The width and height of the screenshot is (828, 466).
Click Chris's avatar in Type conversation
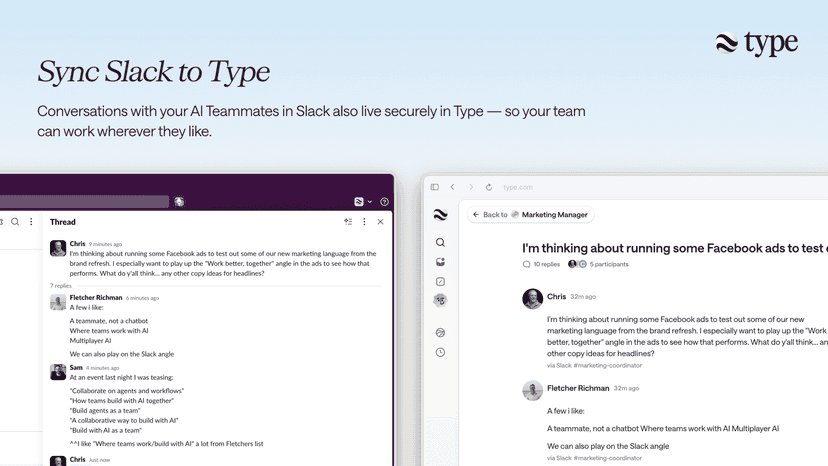[532, 299]
